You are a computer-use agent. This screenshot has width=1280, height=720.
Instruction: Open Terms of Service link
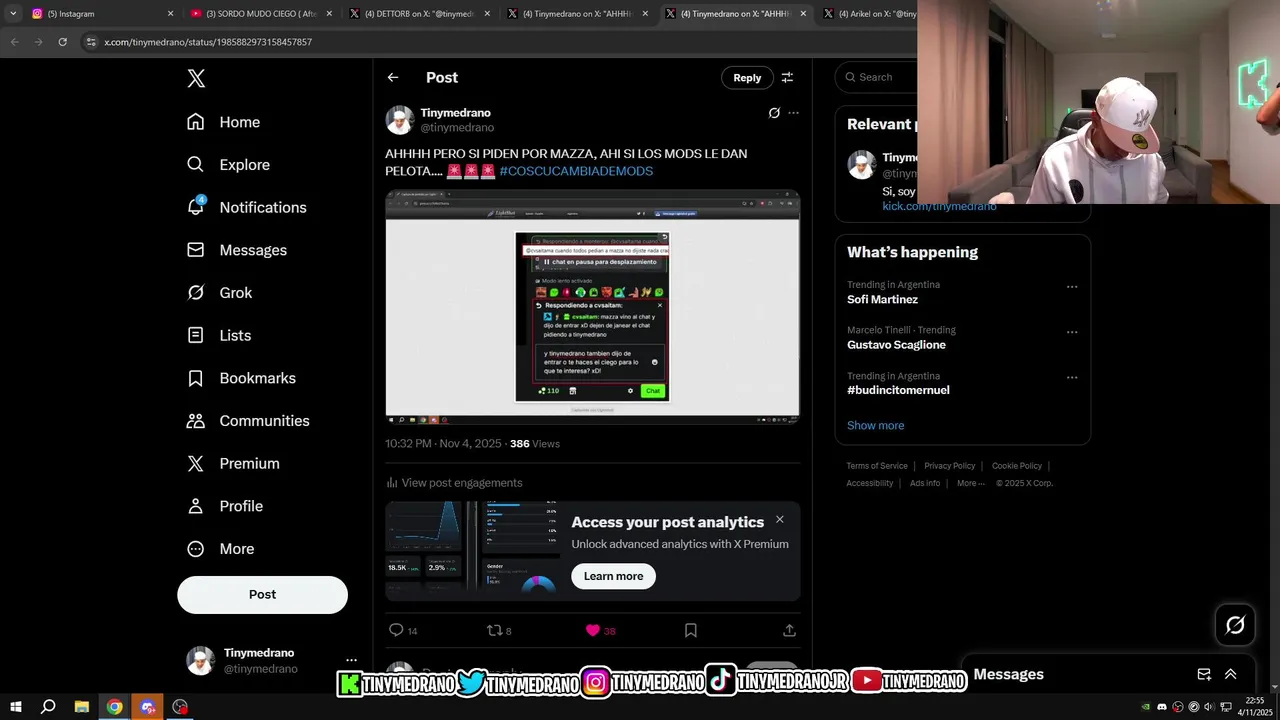877,466
